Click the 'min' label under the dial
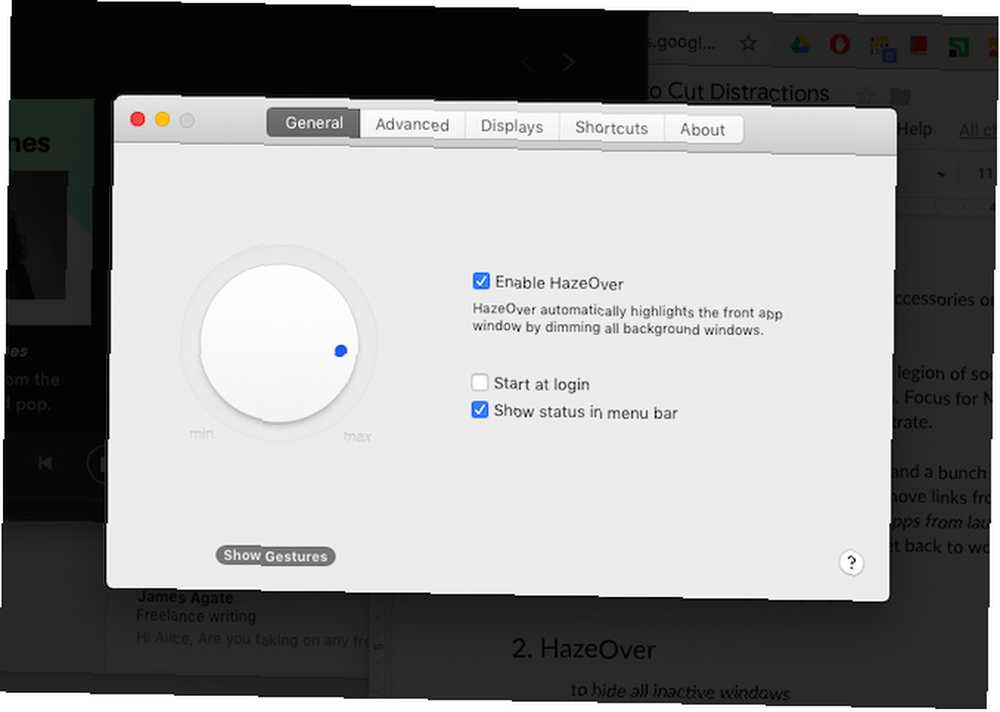Screen dimensions: 1000x712 tap(201, 434)
